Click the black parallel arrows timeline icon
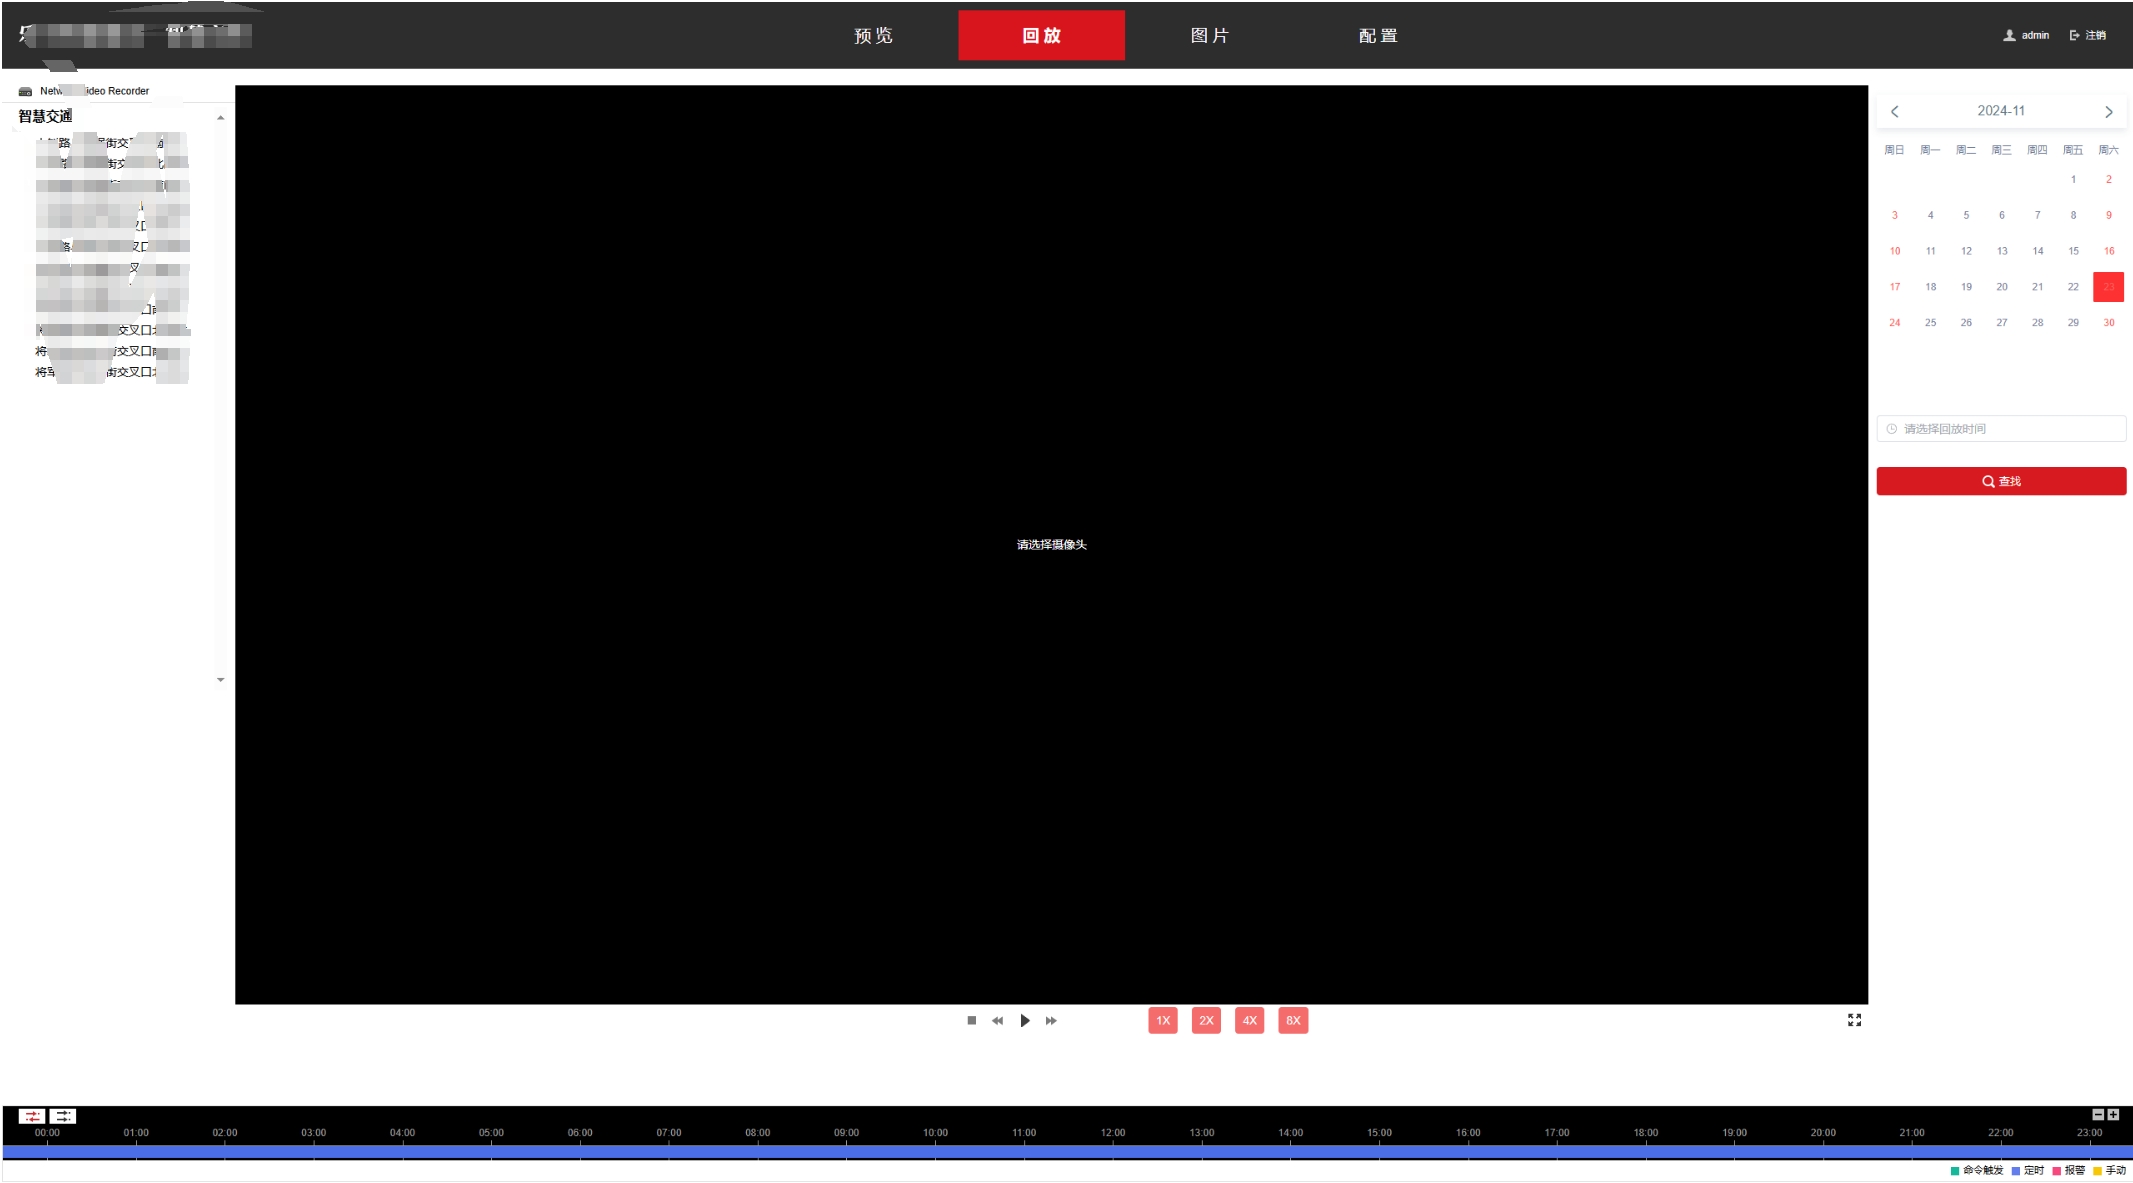 (63, 1116)
